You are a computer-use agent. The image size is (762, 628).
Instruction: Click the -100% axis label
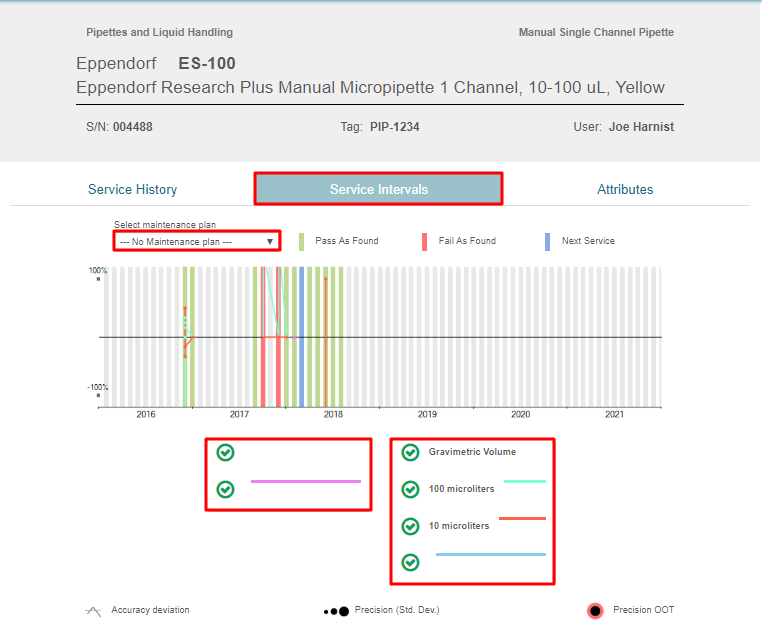(x=97, y=387)
